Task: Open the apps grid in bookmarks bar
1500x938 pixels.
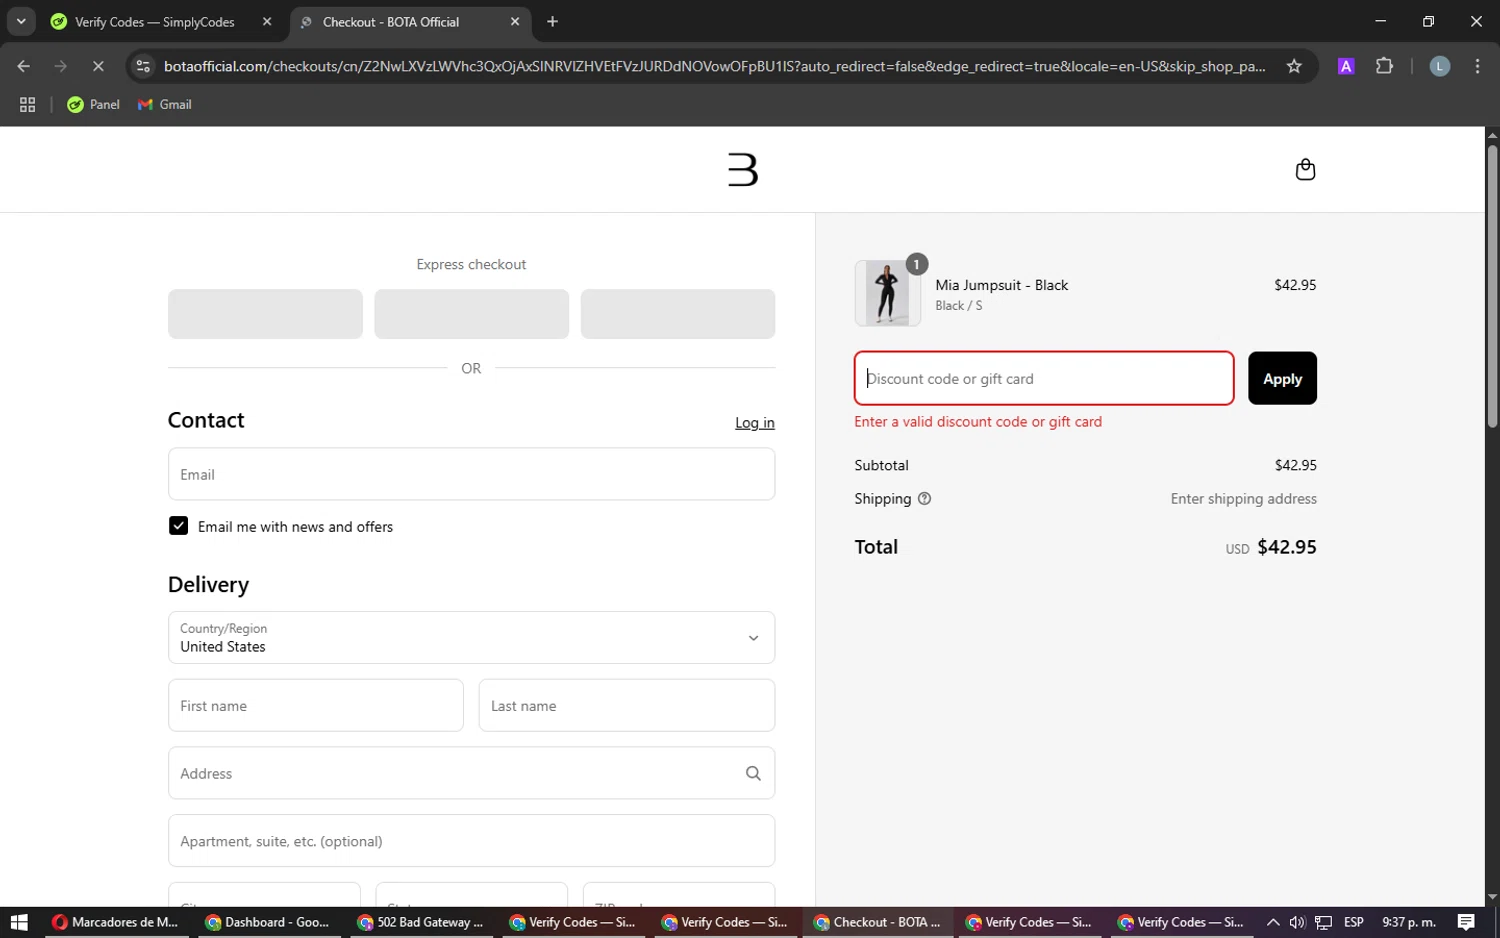Action: [x=27, y=104]
